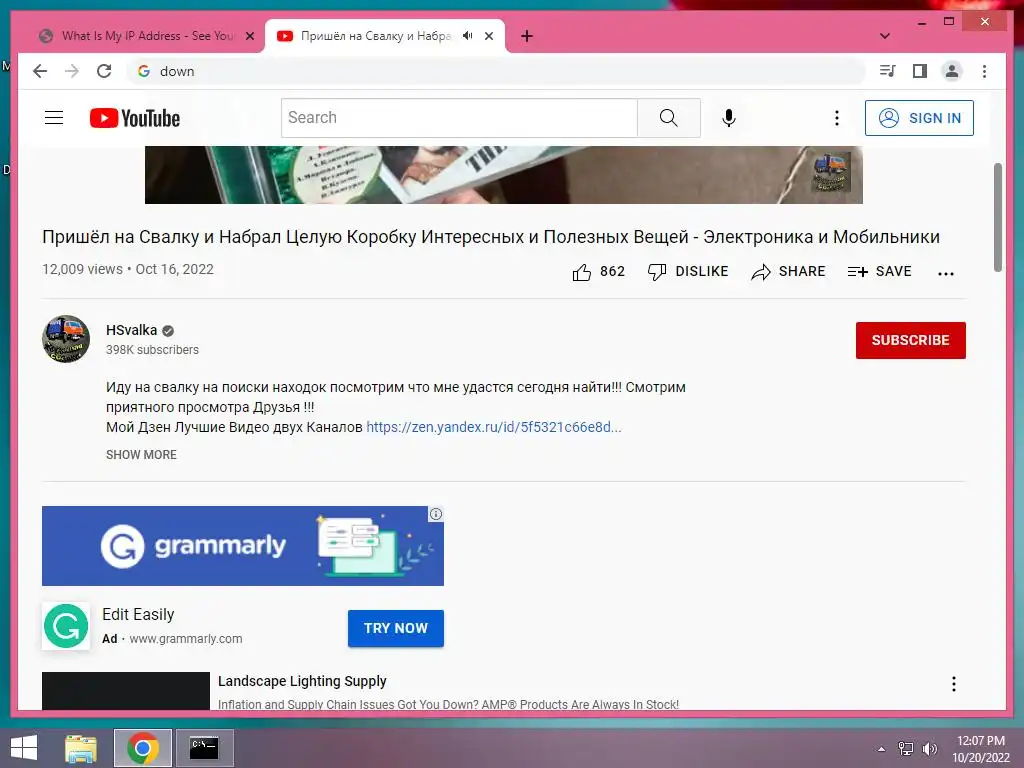Screen dimensions: 1024x768
Task: Open a new tab with plus button
Action: coord(527,36)
